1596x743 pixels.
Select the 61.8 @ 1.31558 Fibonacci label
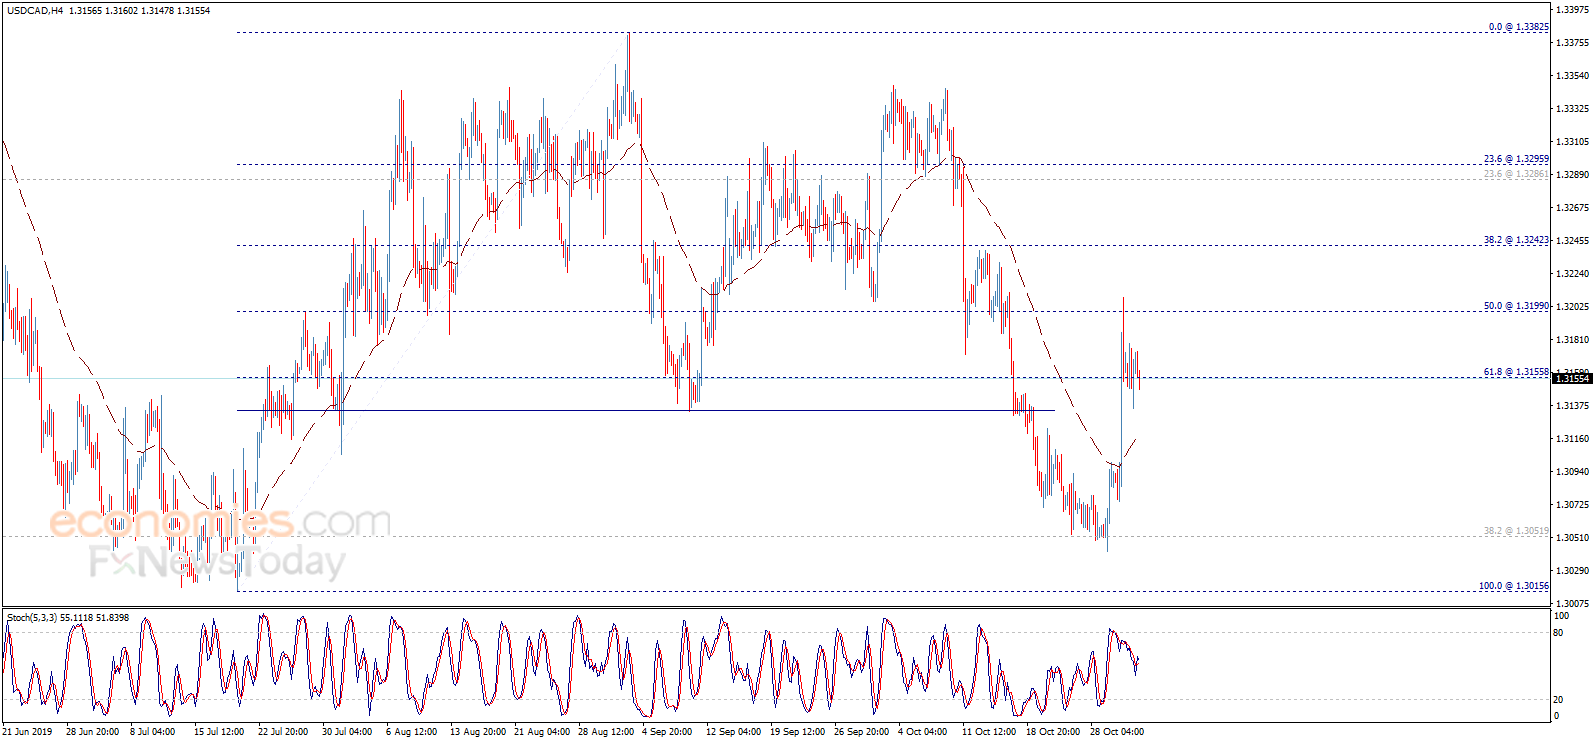(x=1516, y=372)
